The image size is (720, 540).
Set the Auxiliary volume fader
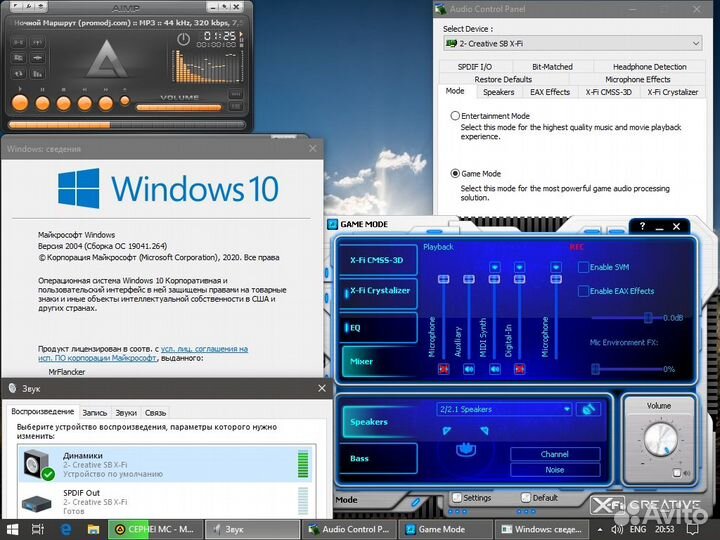[469, 279]
